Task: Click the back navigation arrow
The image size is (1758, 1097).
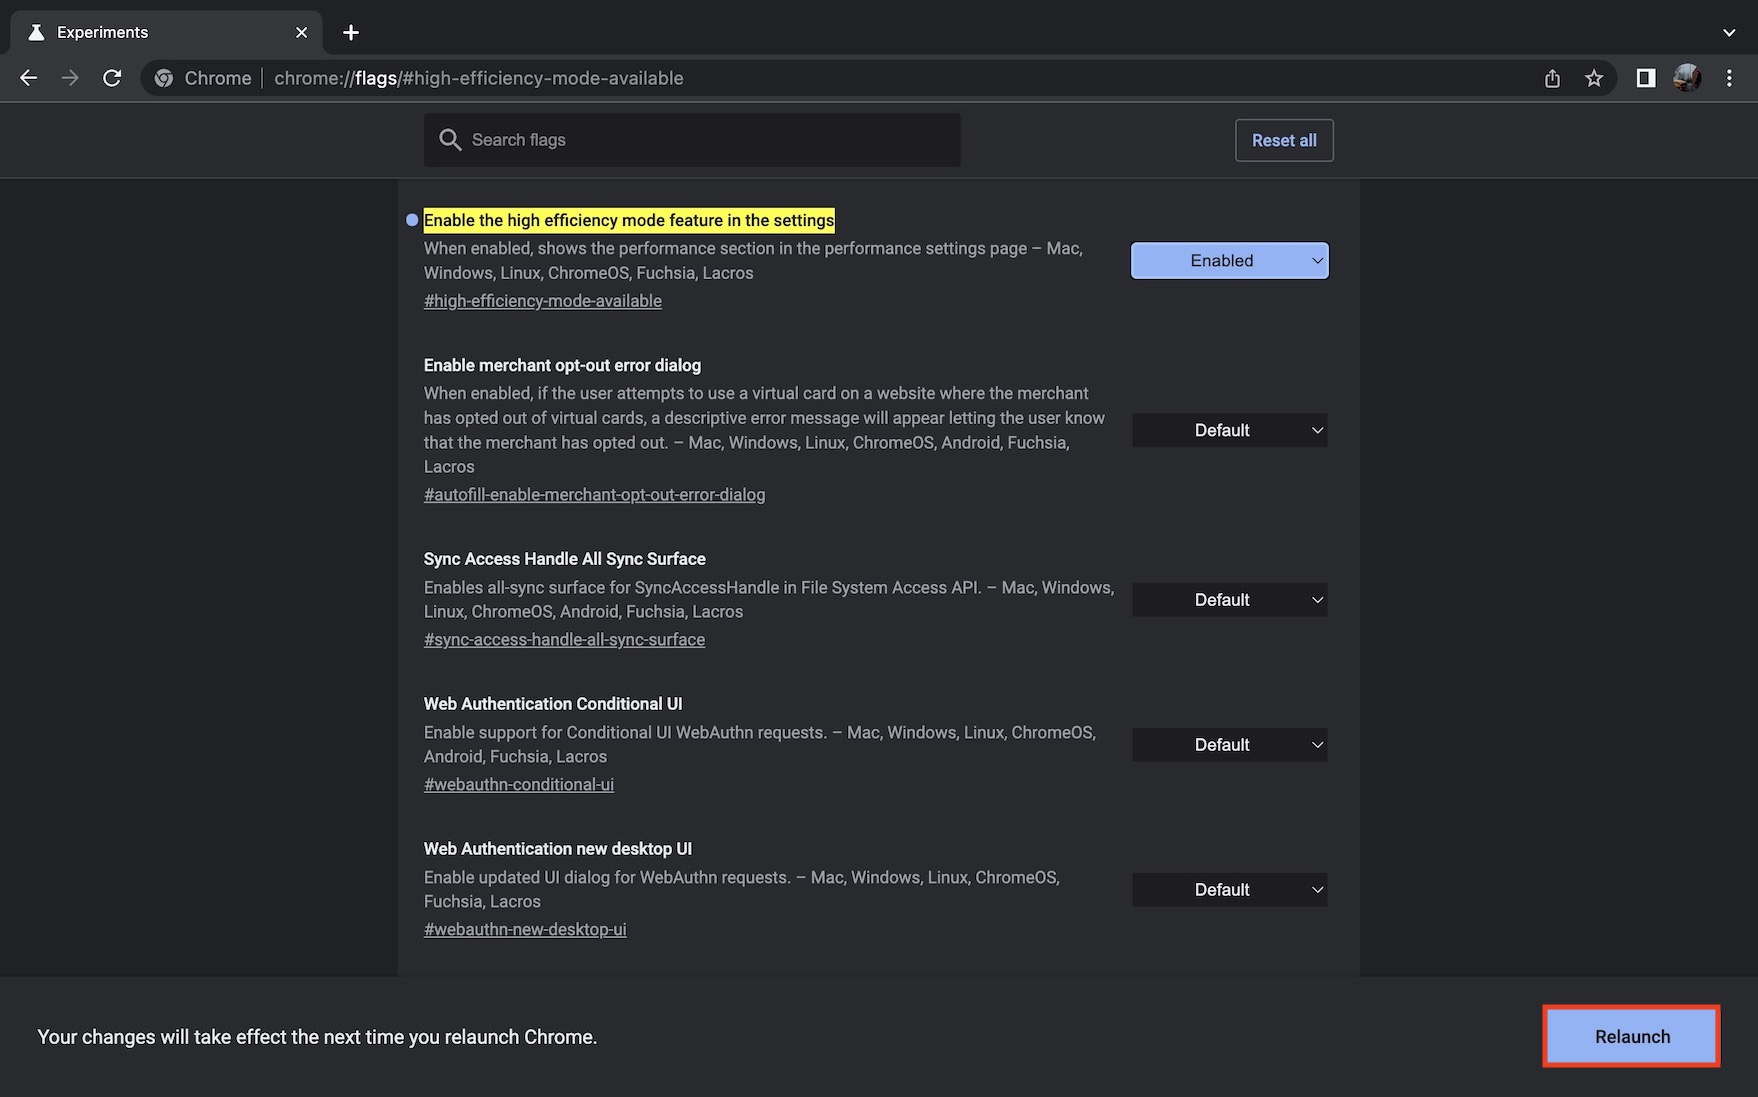Action: coord(28,78)
